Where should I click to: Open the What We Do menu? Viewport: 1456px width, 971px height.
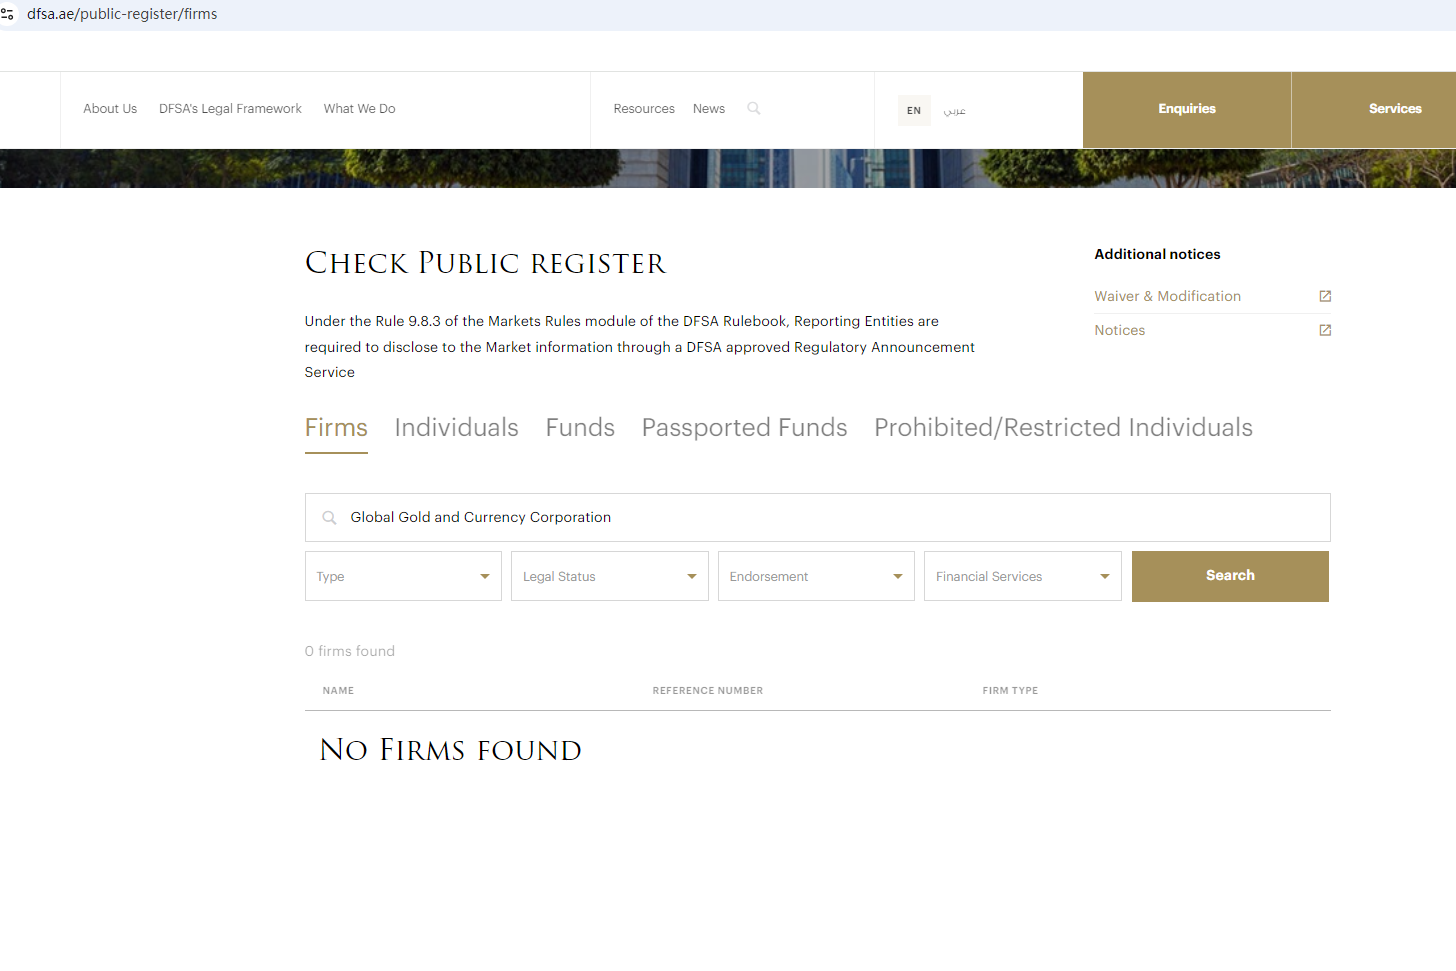click(360, 109)
